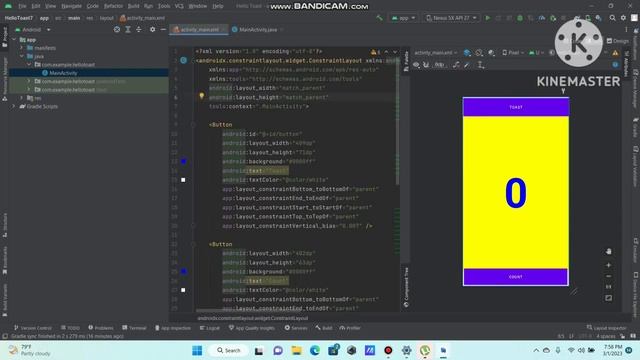Open the Pixel device dropdown in design toolbar
Screen dimensions: 640x360
click(513, 53)
